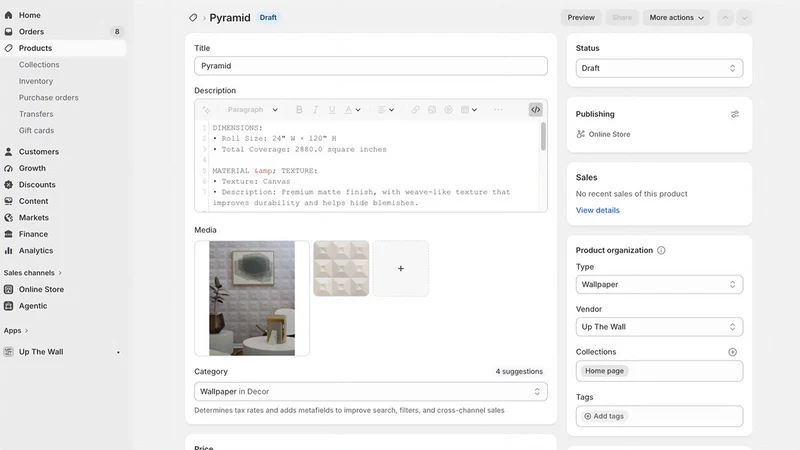Expand the More actions menu
This screenshot has height=450, width=800.
click(676, 17)
